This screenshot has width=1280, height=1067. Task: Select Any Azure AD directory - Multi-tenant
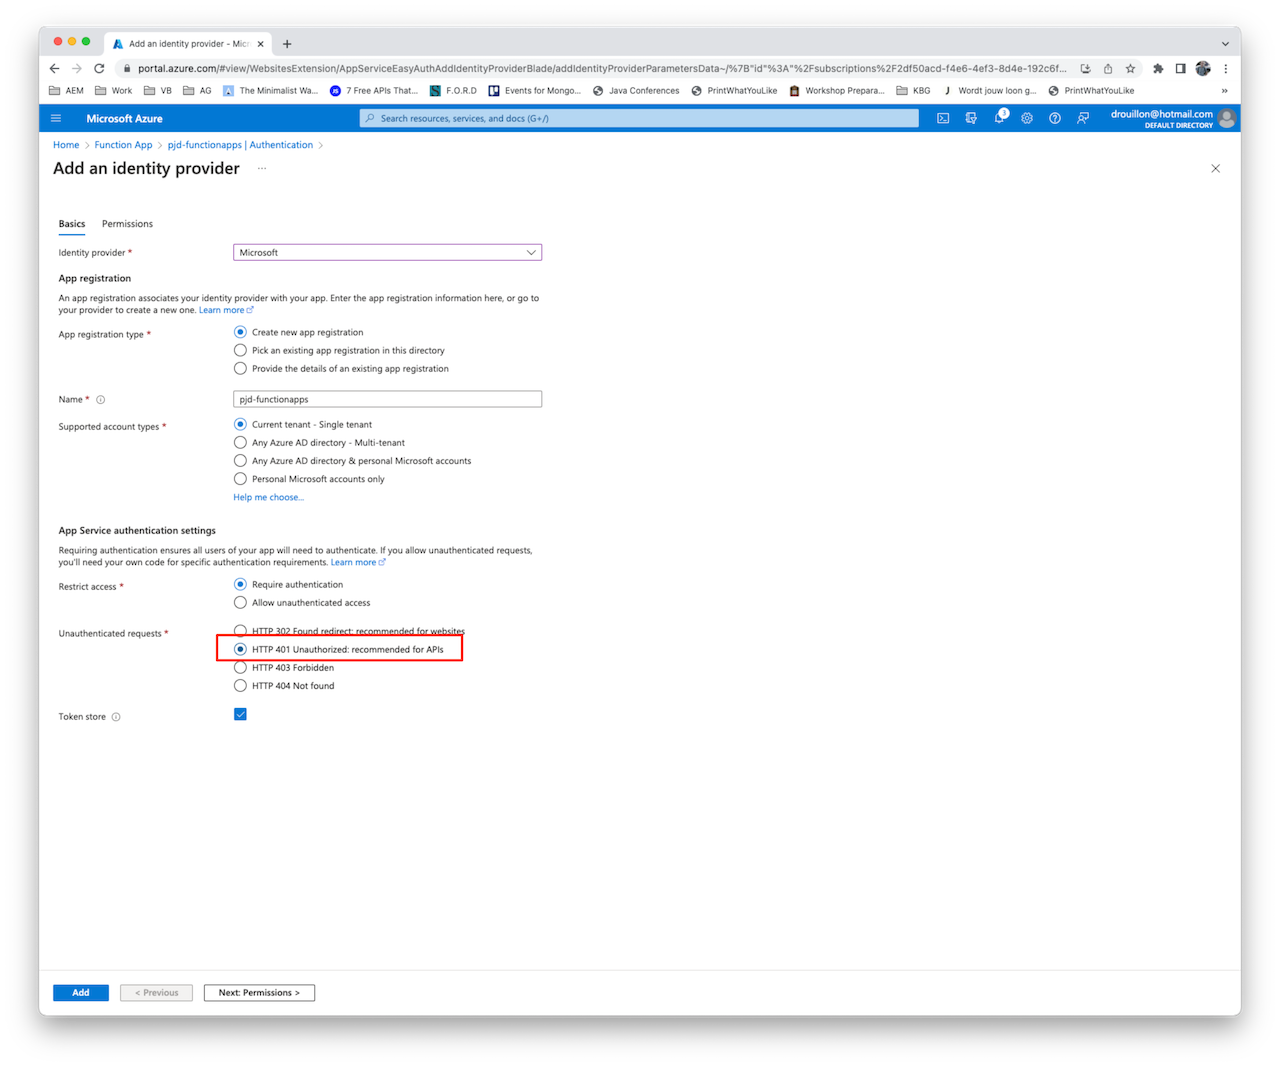click(240, 442)
